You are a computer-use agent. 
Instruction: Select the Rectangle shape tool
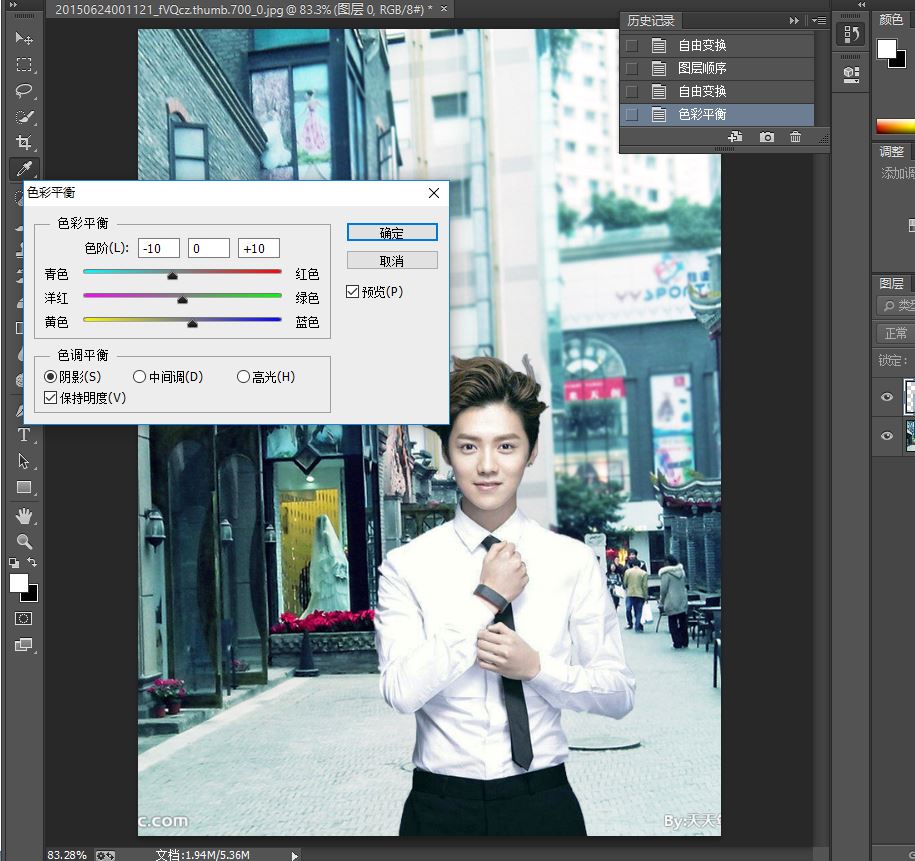pos(24,487)
